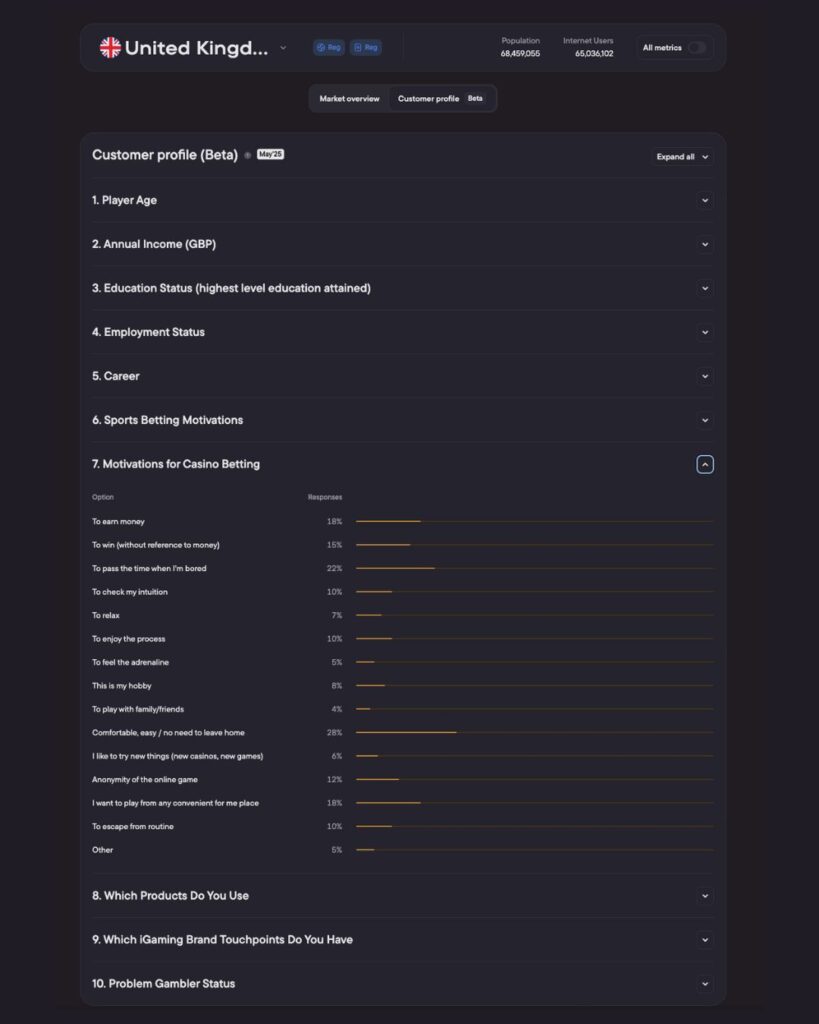
Task: Click the Employment Status section heading
Action: (148, 332)
